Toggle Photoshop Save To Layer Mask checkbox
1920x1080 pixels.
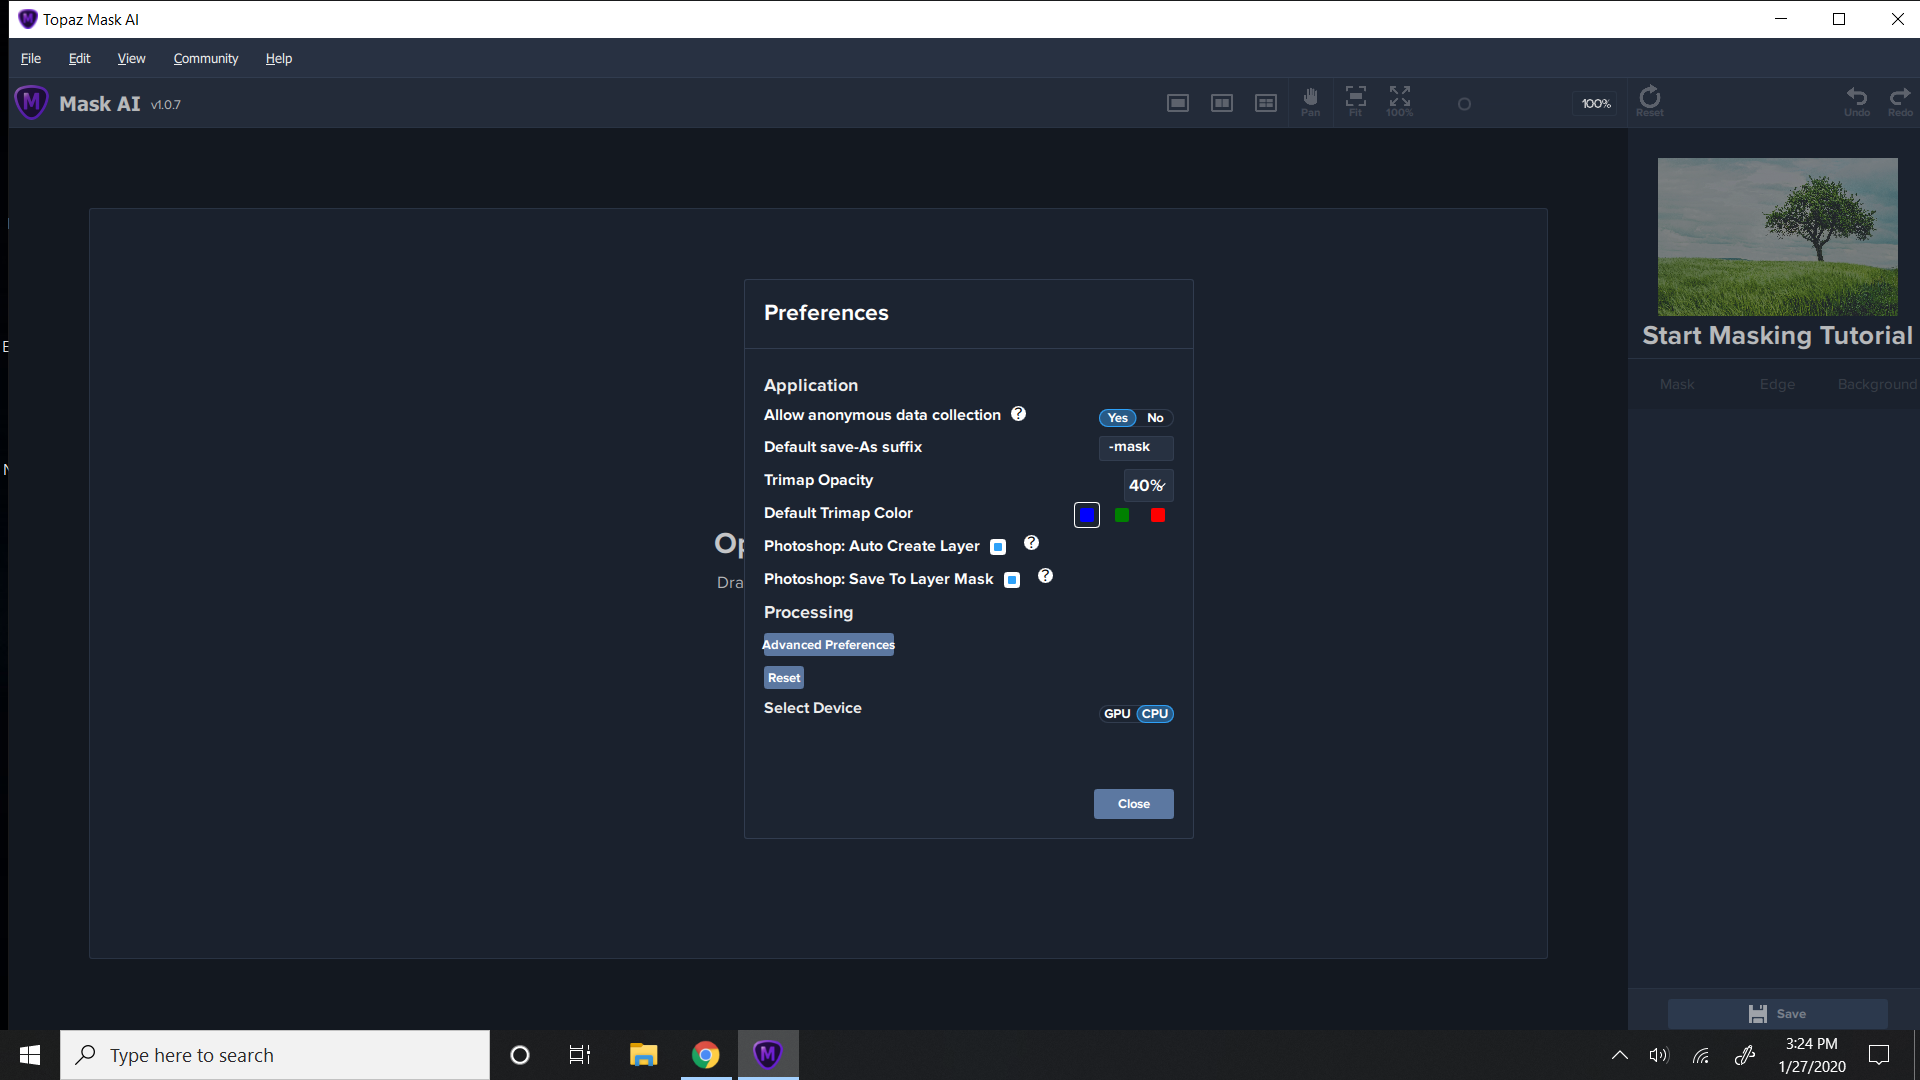point(1012,580)
